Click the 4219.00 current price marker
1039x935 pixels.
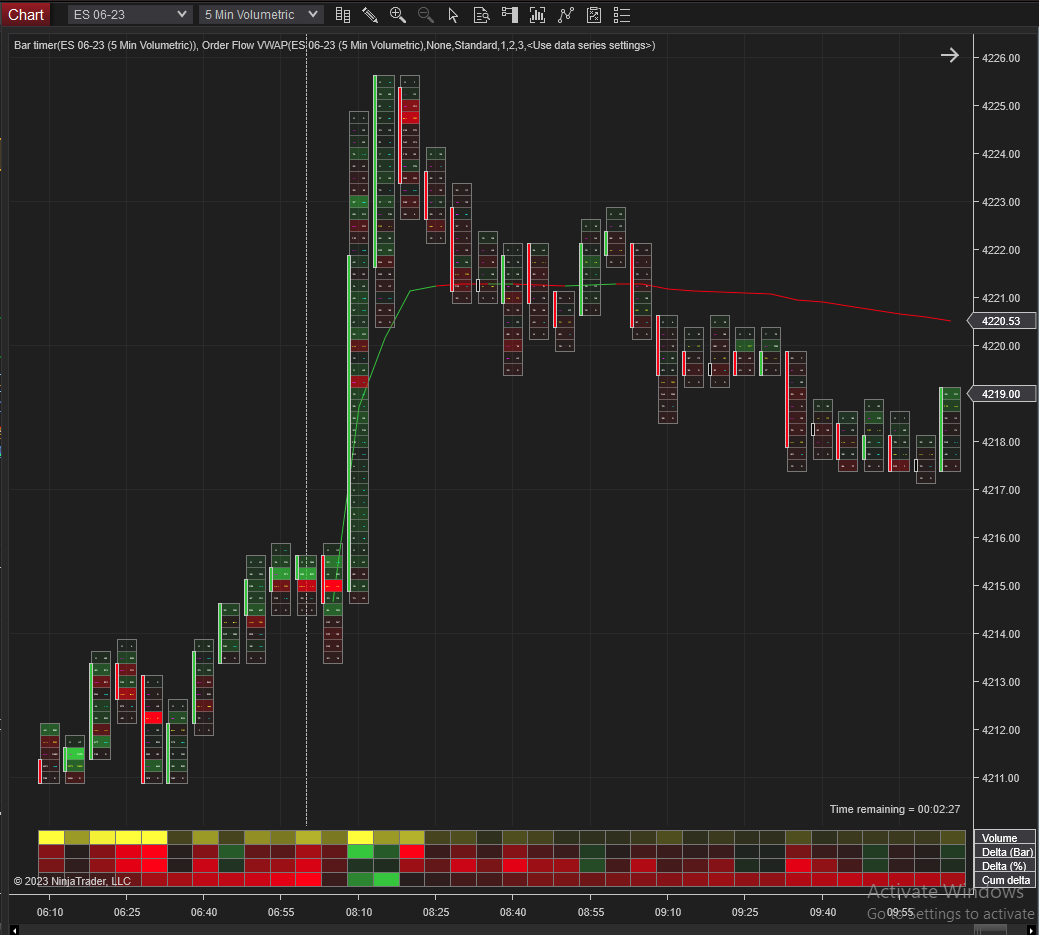tap(1001, 394)
